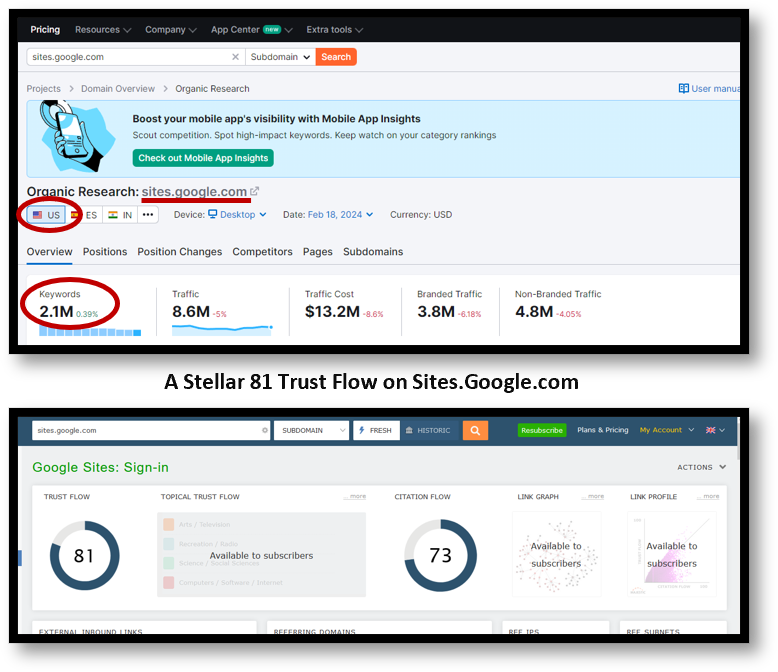Click the Keywords 2.1M metric
The height and width of the screenshot is (672, 778).
57,312
